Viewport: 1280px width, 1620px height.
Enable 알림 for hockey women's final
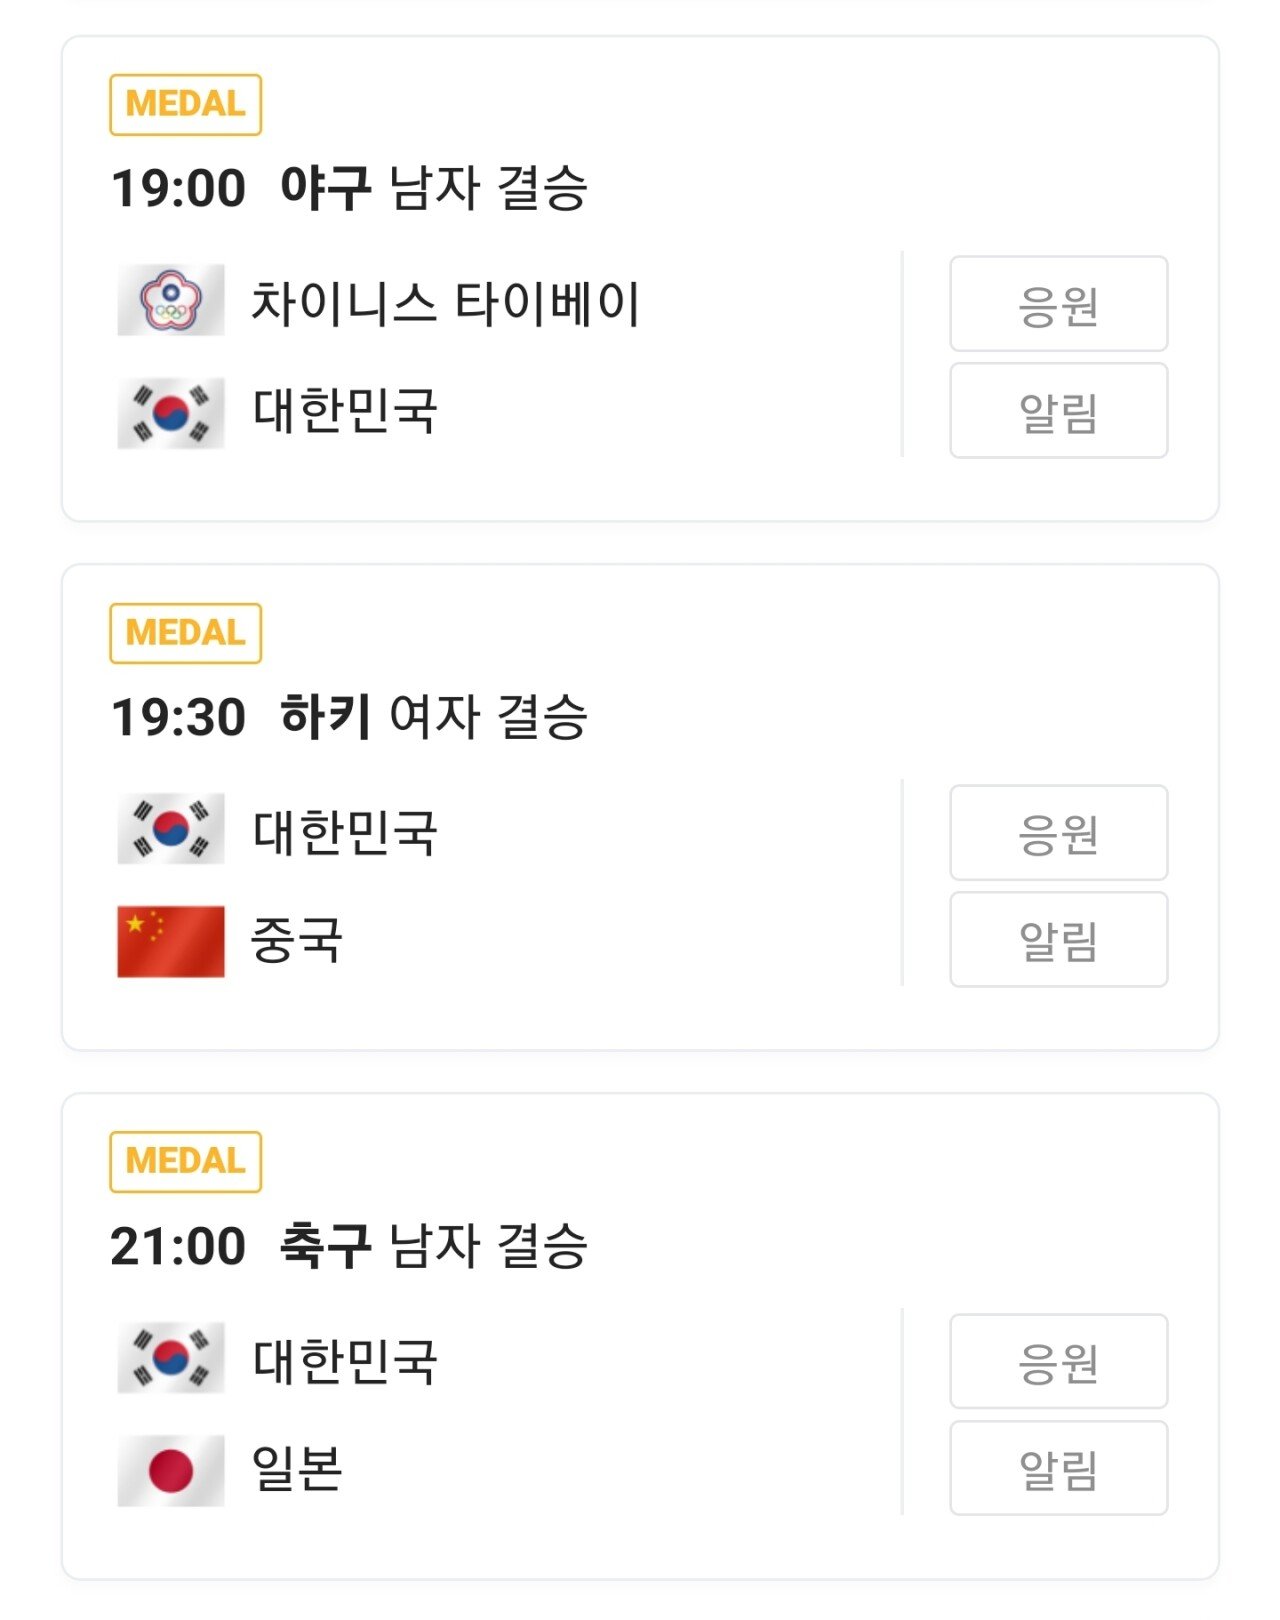point(1058,940)
